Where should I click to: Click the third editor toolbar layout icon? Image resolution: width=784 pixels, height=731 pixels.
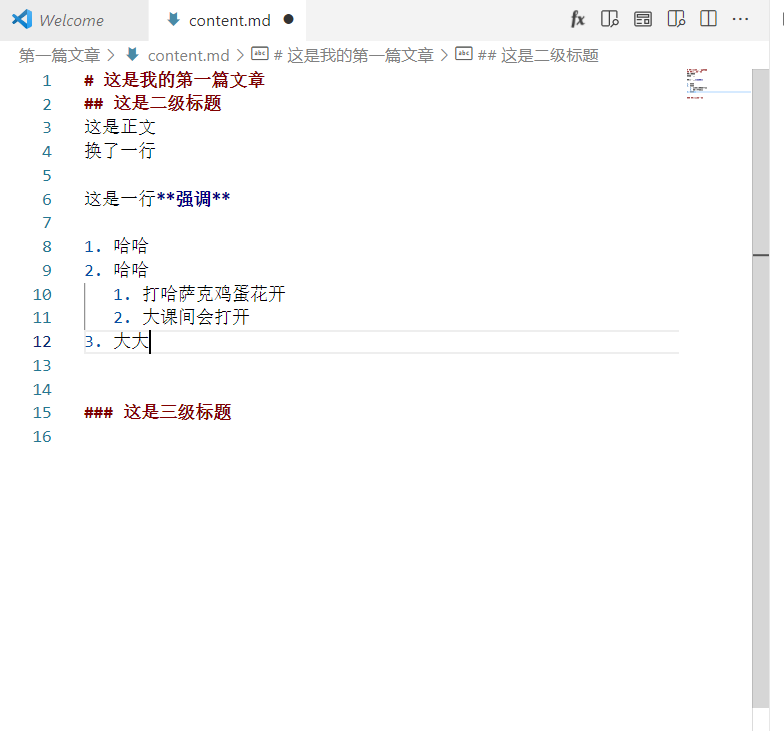[643, 19]
